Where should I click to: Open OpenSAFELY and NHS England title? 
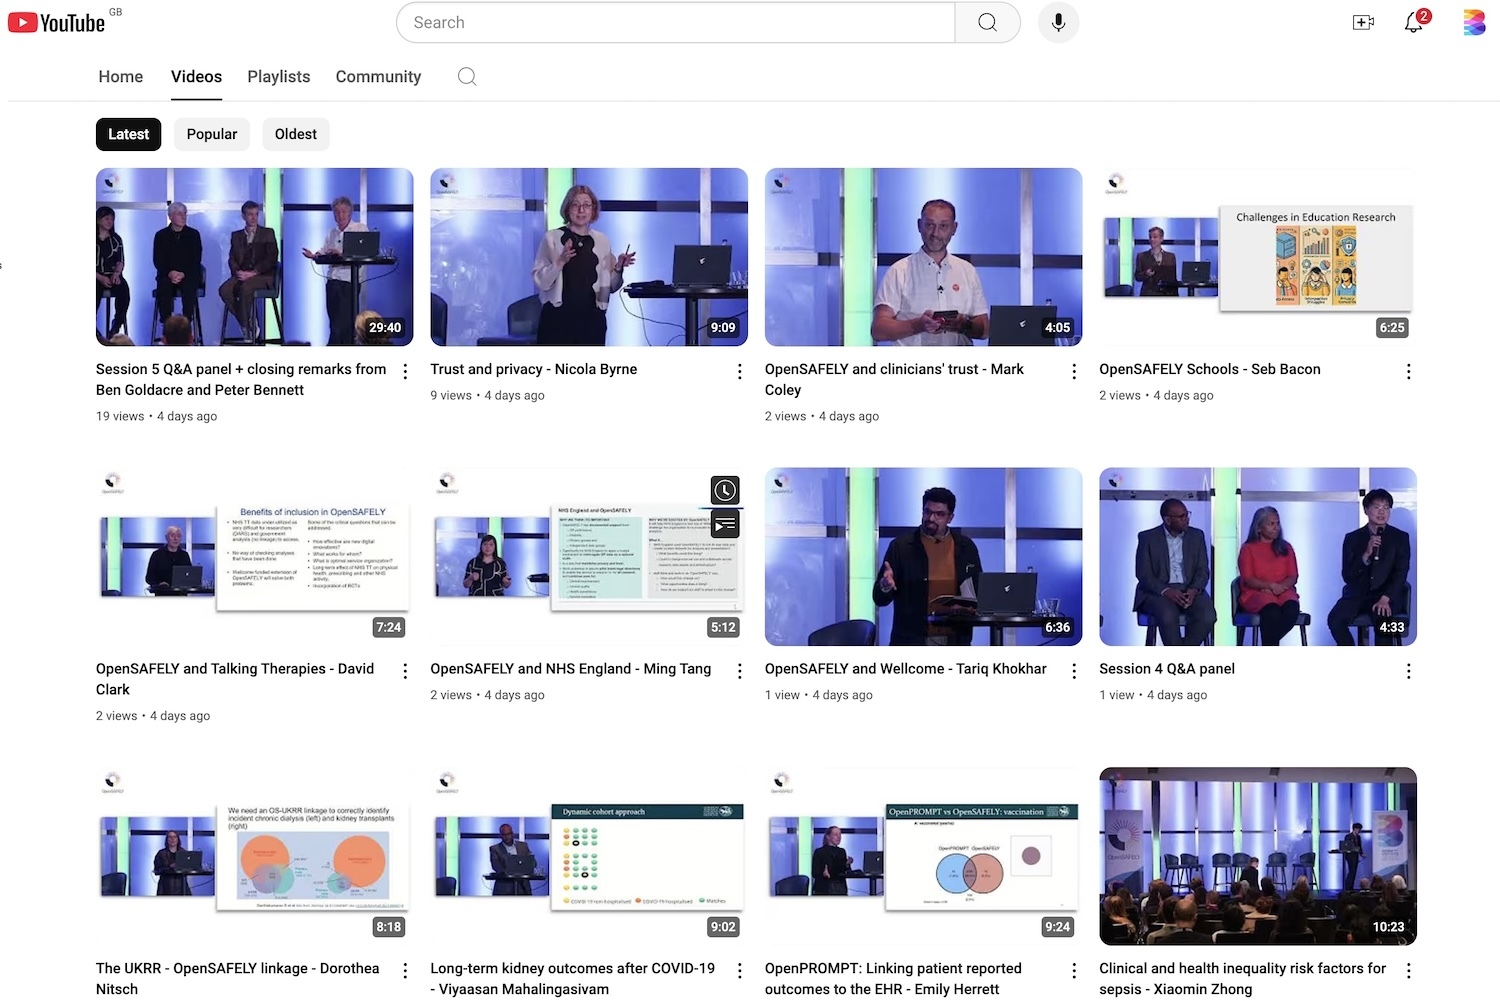pos(570,669)
